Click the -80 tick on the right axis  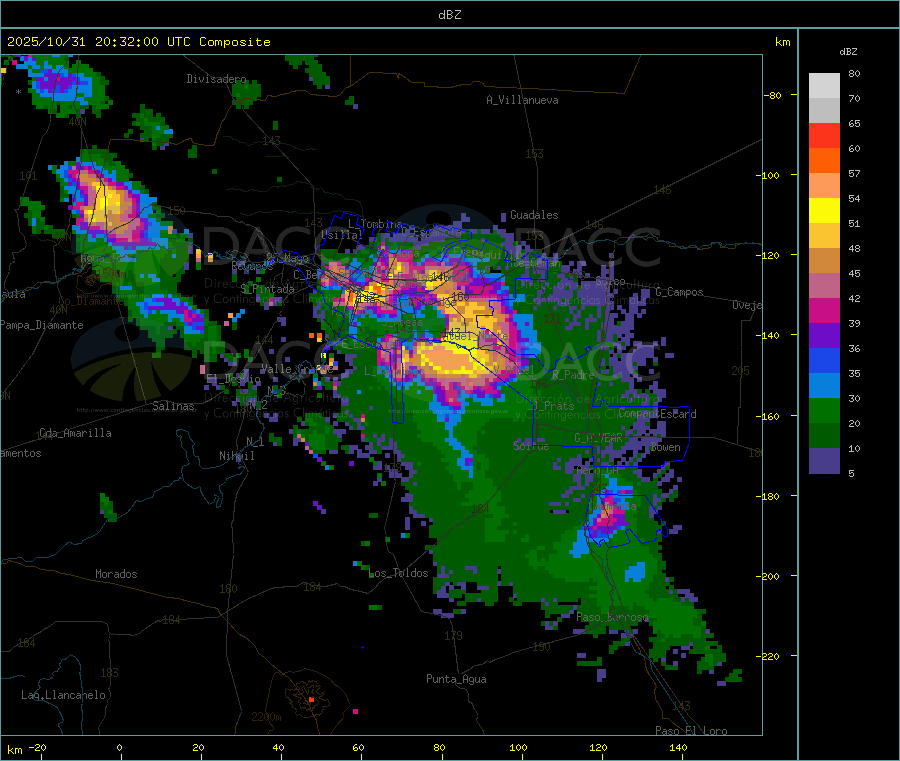click(x=773, y=95)
